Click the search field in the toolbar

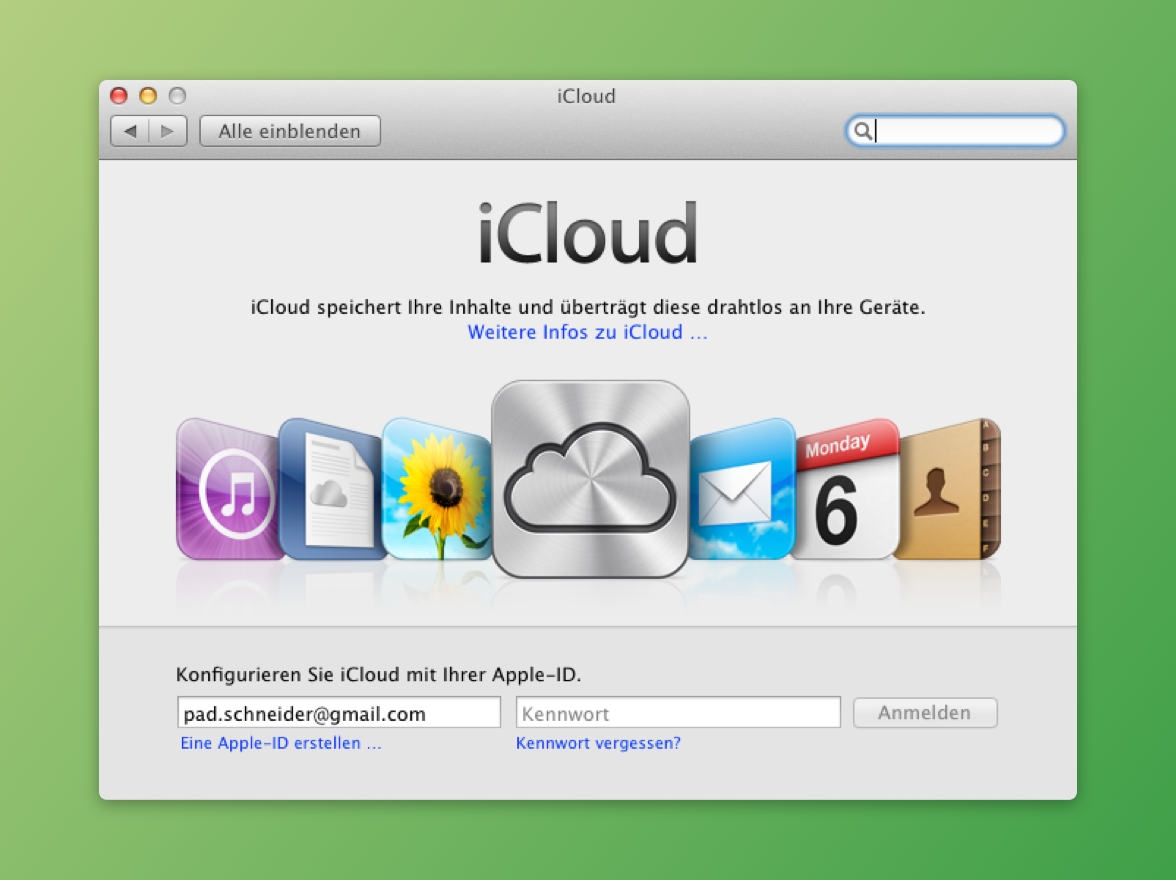[960, 131]
